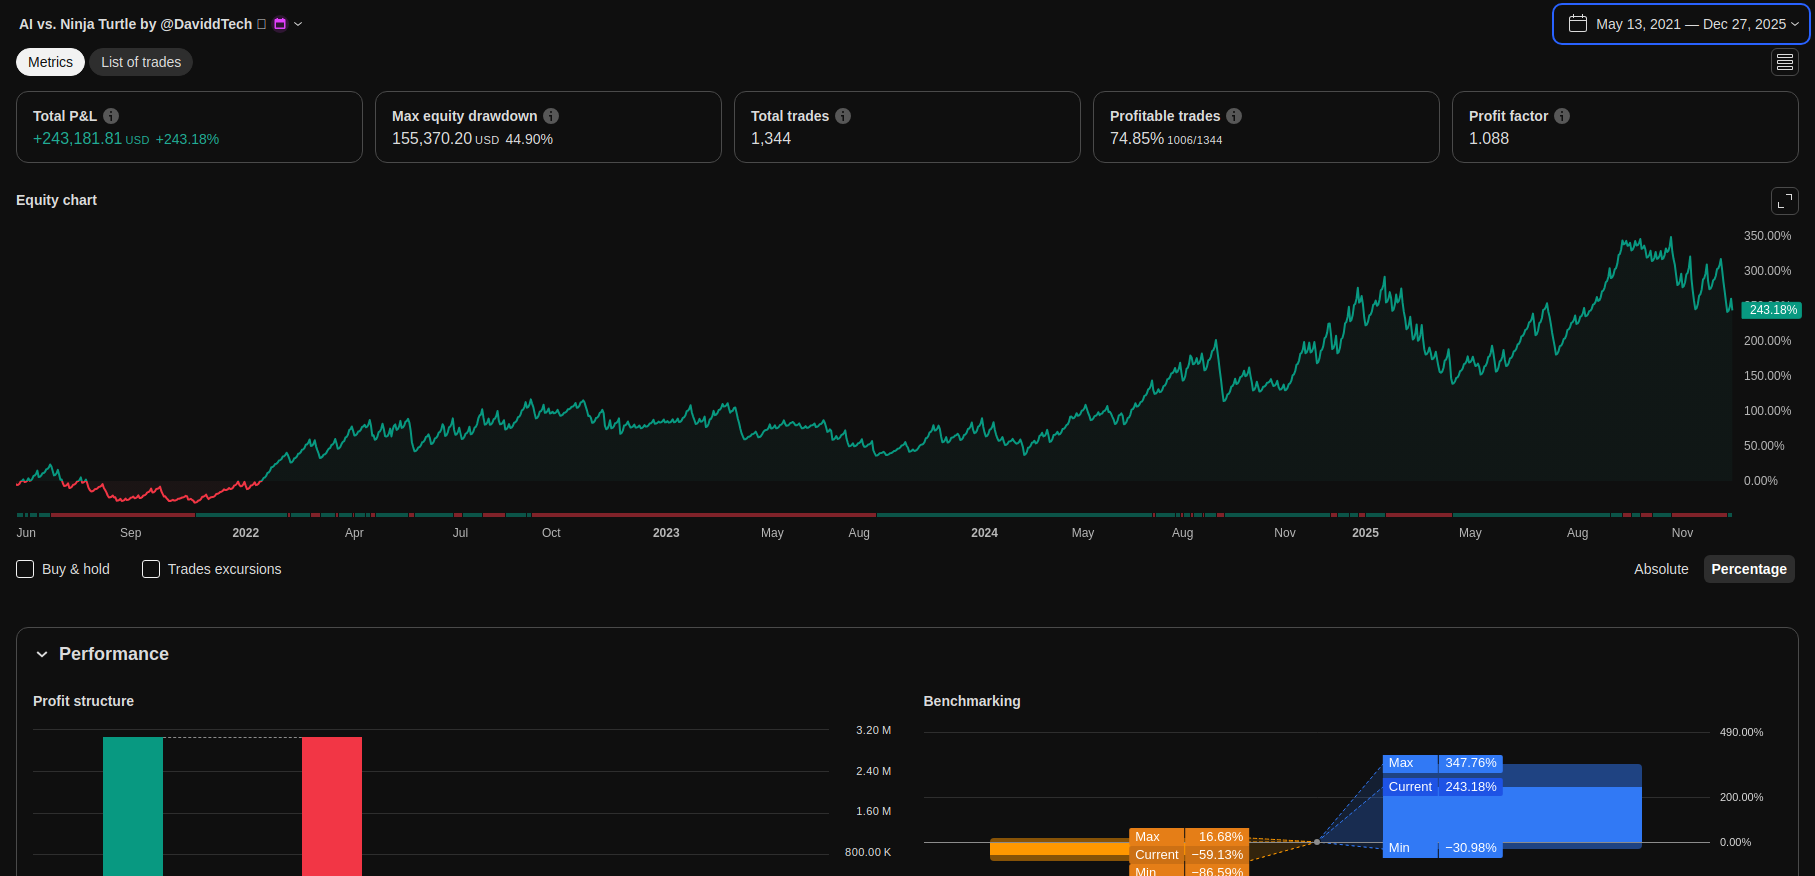Switch to the List of trades tab
Viewport: 1815px width, 876px height.
click(x=141, y=62)
